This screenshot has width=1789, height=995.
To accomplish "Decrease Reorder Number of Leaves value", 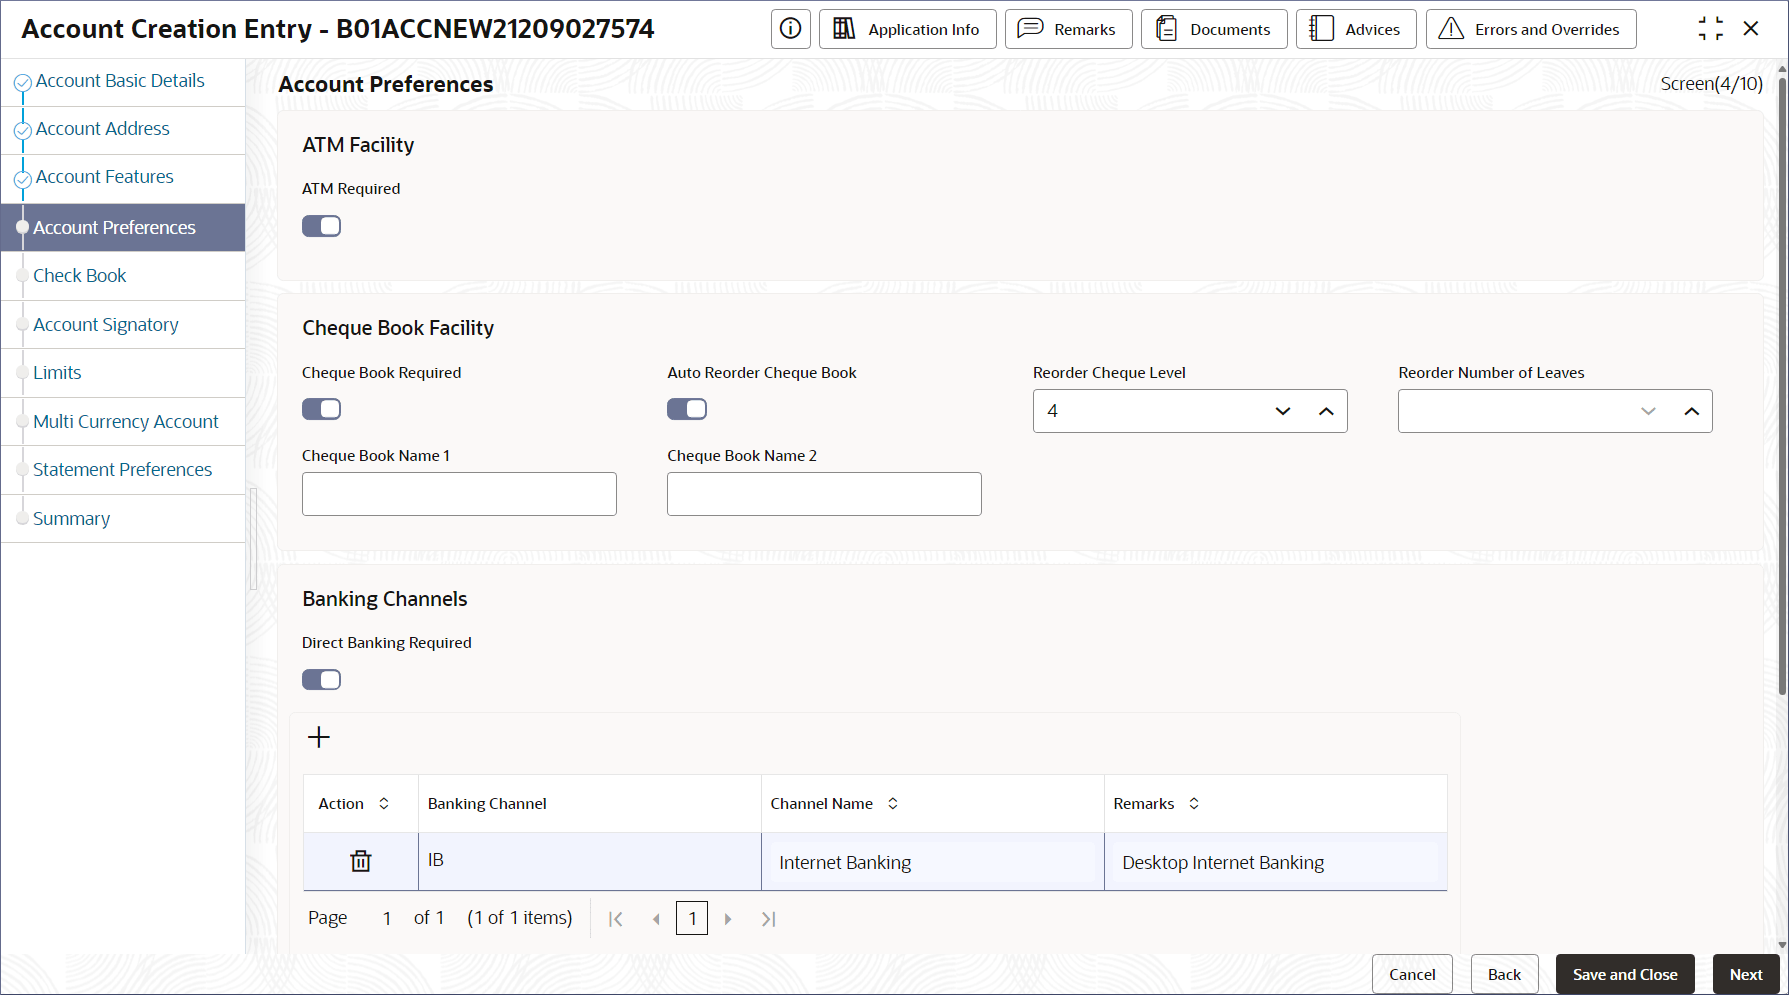I will click(1648, 411).
